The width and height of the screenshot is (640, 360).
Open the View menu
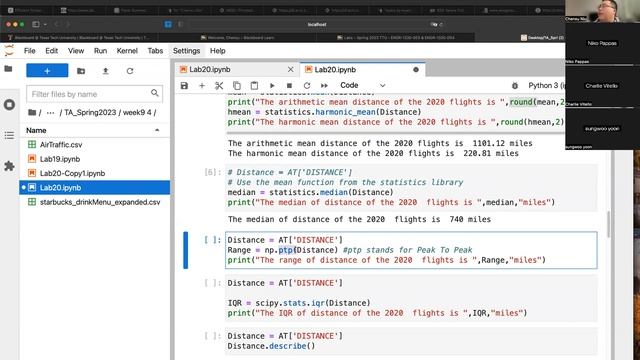(x=76, y=51)
